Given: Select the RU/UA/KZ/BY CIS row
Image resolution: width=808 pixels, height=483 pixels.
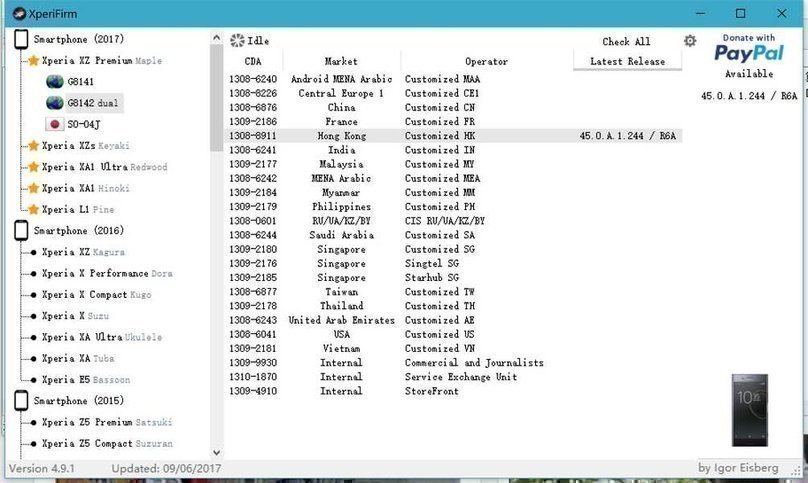Looking at the screenshot, I should click(x=453, y=221).
